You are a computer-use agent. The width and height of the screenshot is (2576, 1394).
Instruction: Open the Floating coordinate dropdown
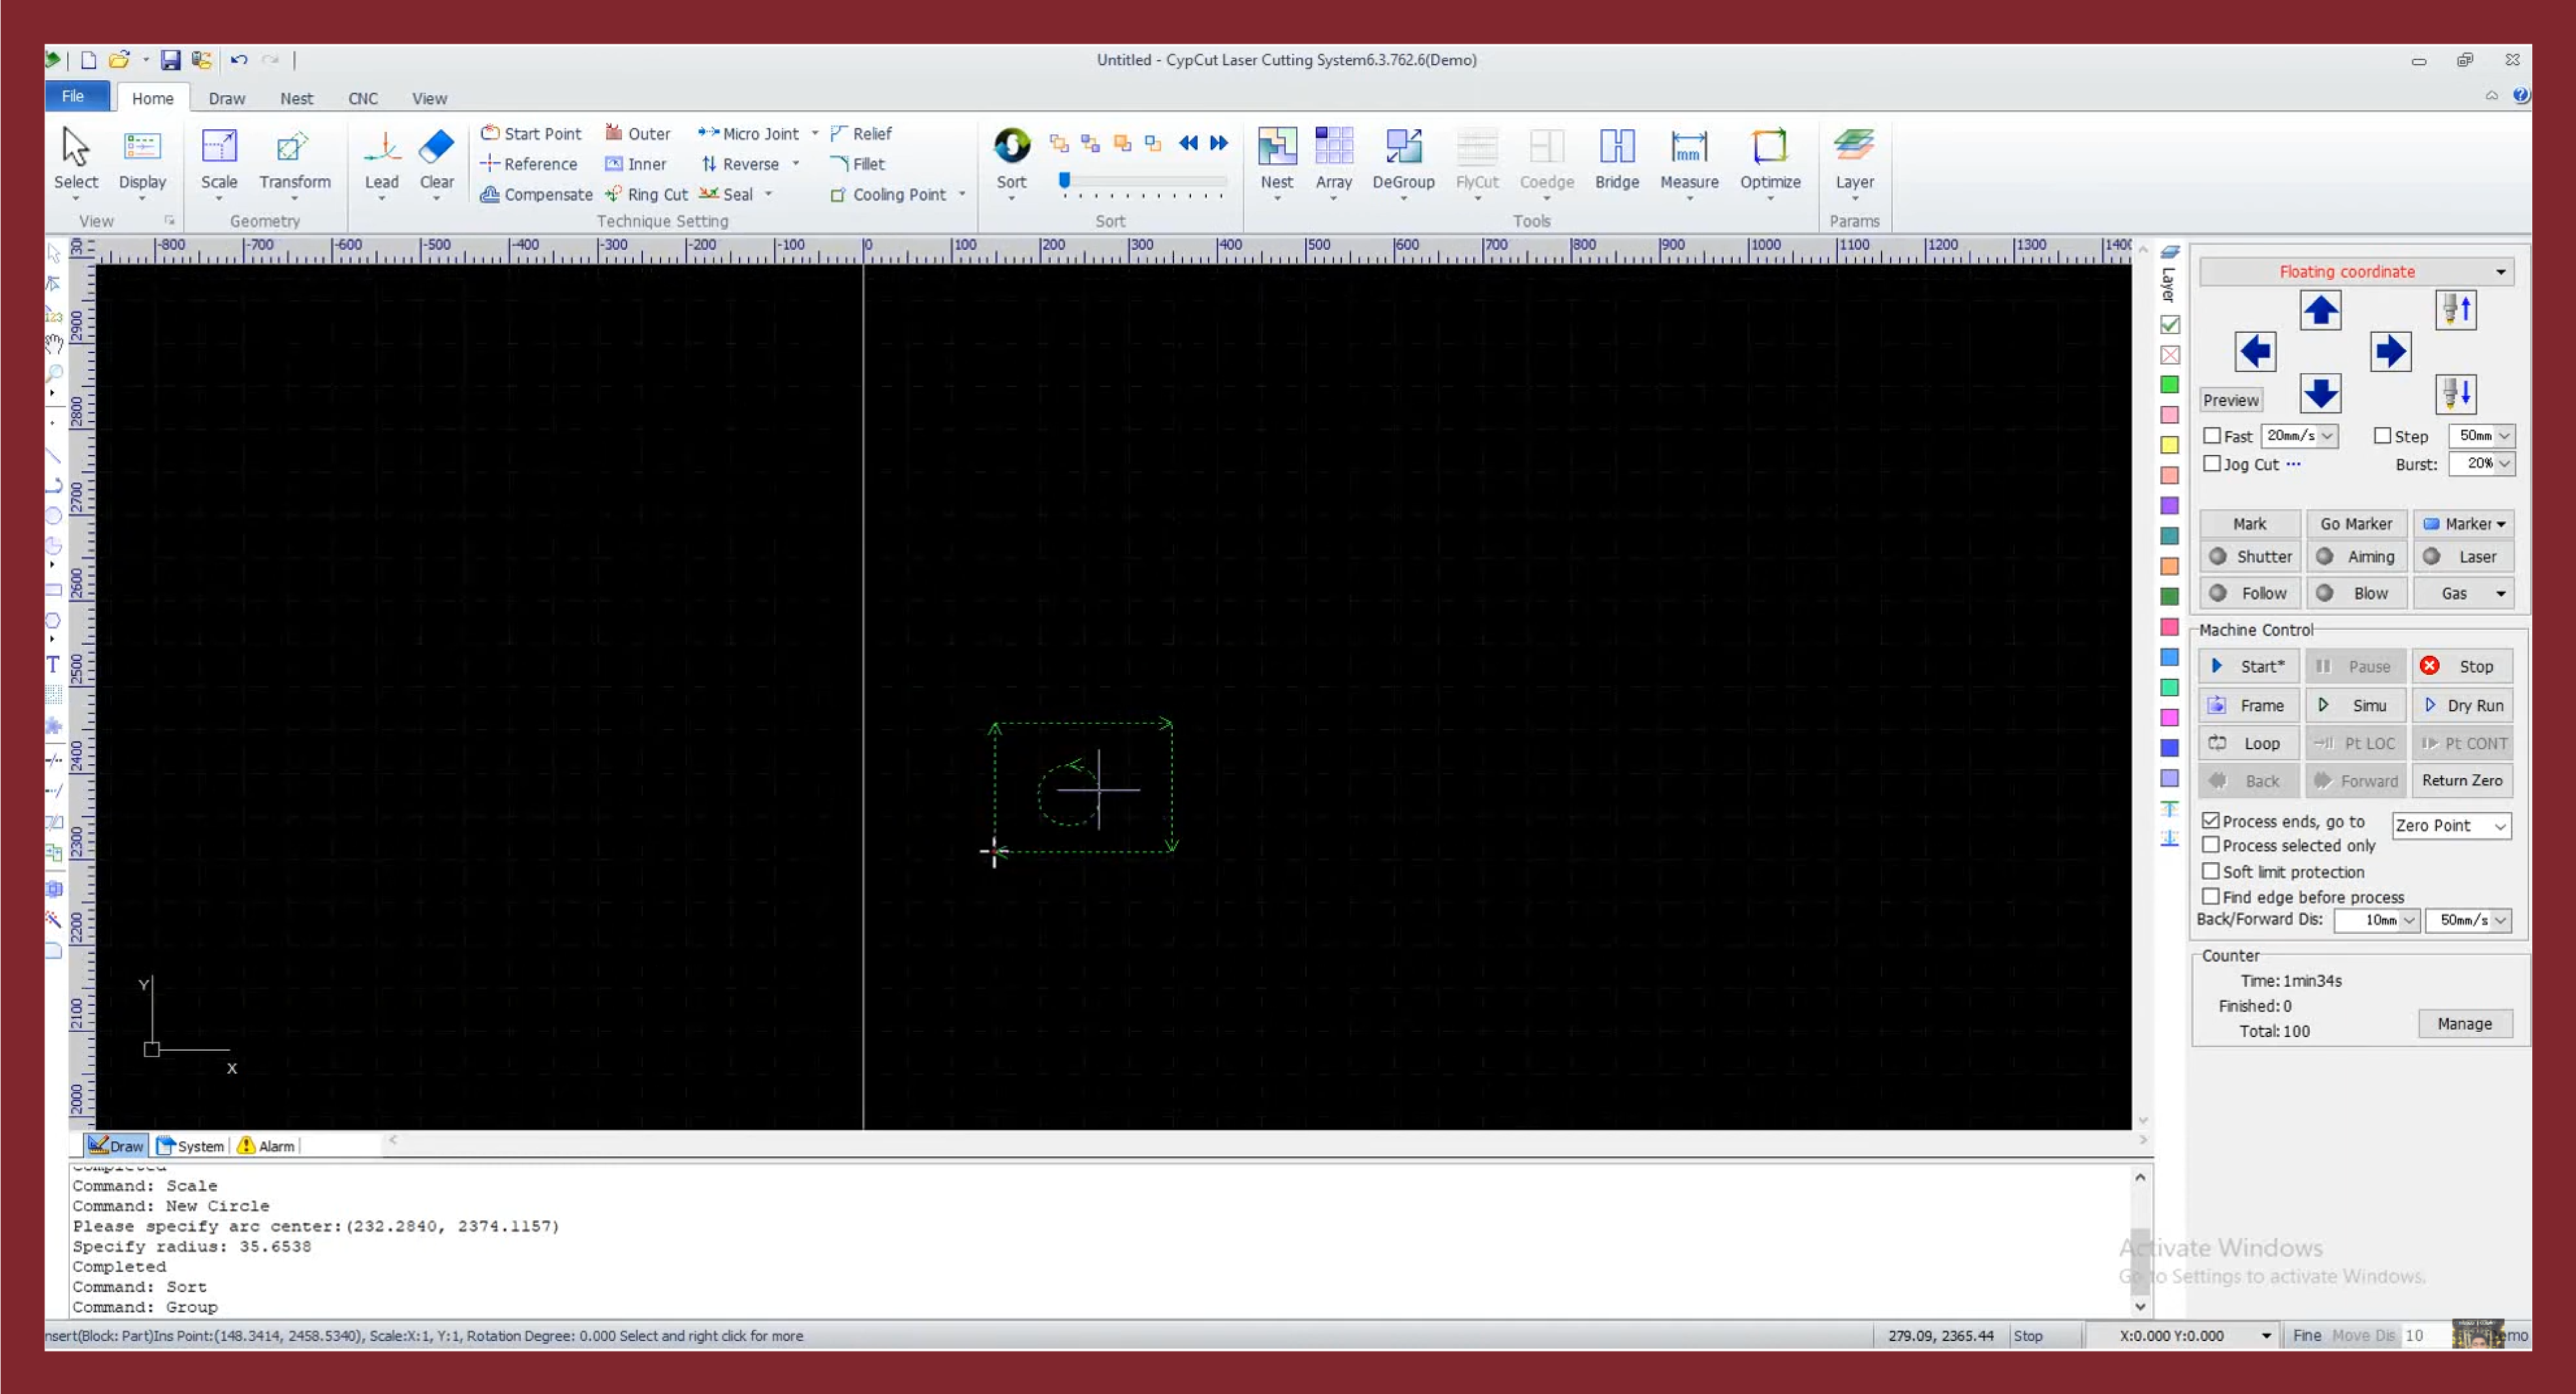coord(2356,272)
